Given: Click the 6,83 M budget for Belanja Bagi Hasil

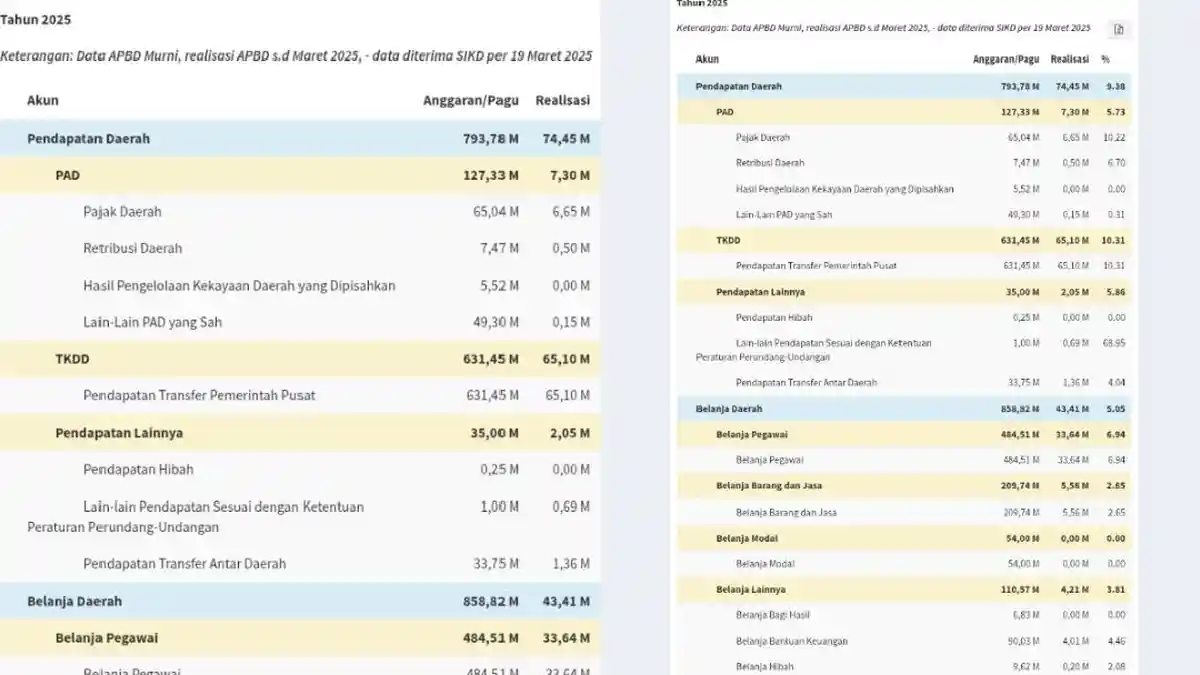Looking at the screenshot, I should [x=1027, y=615].
